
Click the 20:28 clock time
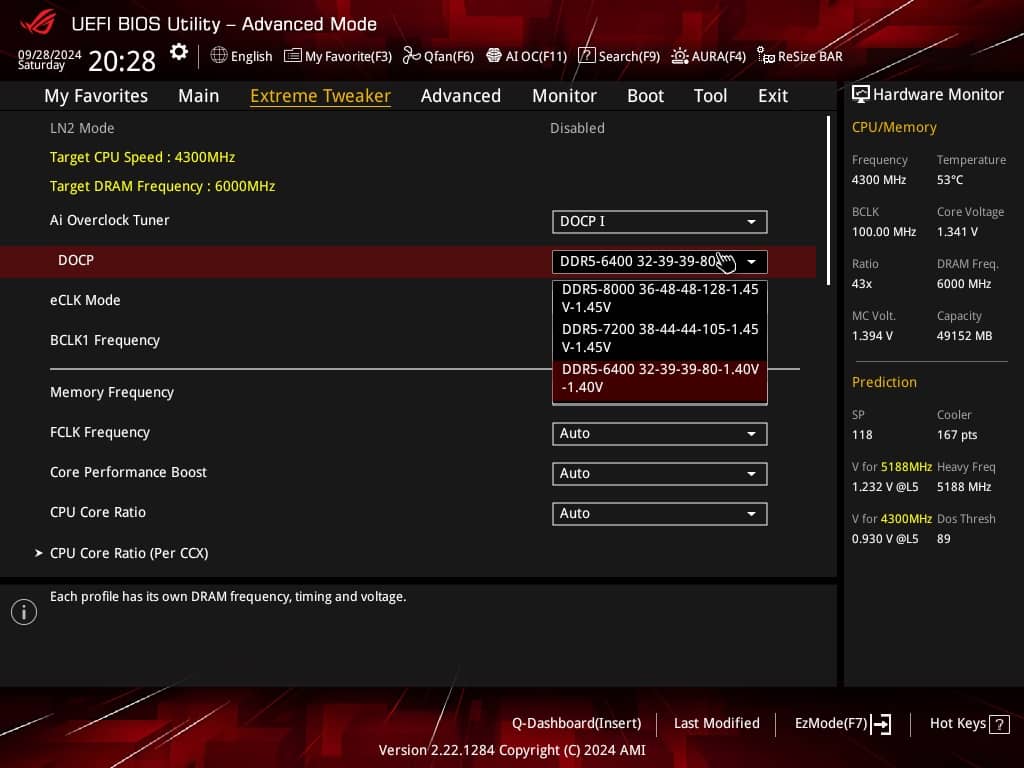coord(122,61)
